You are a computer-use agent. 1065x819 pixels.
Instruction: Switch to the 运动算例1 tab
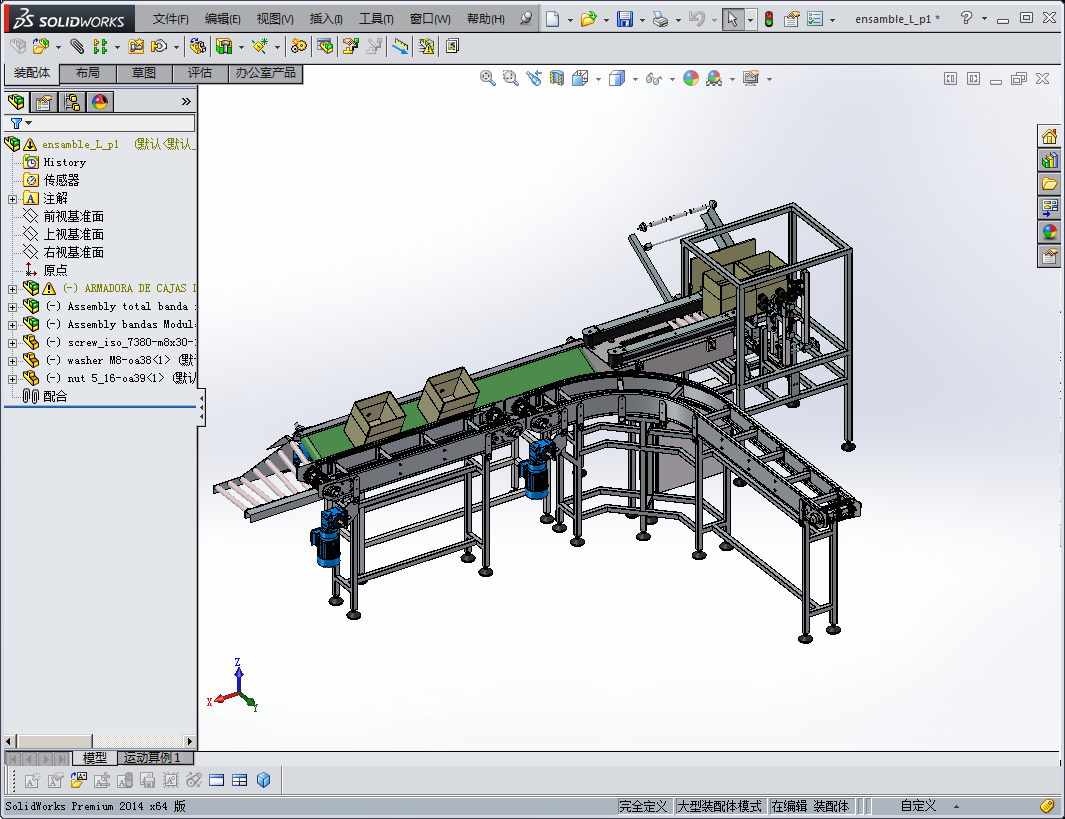pos(152,758)
